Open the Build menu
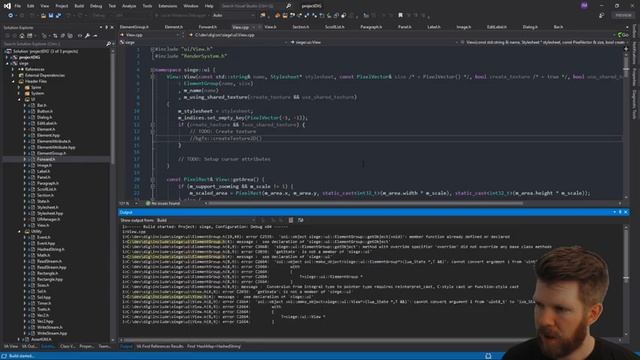The height and width of the screenshot is (360, 640). (x=79, y=6)
